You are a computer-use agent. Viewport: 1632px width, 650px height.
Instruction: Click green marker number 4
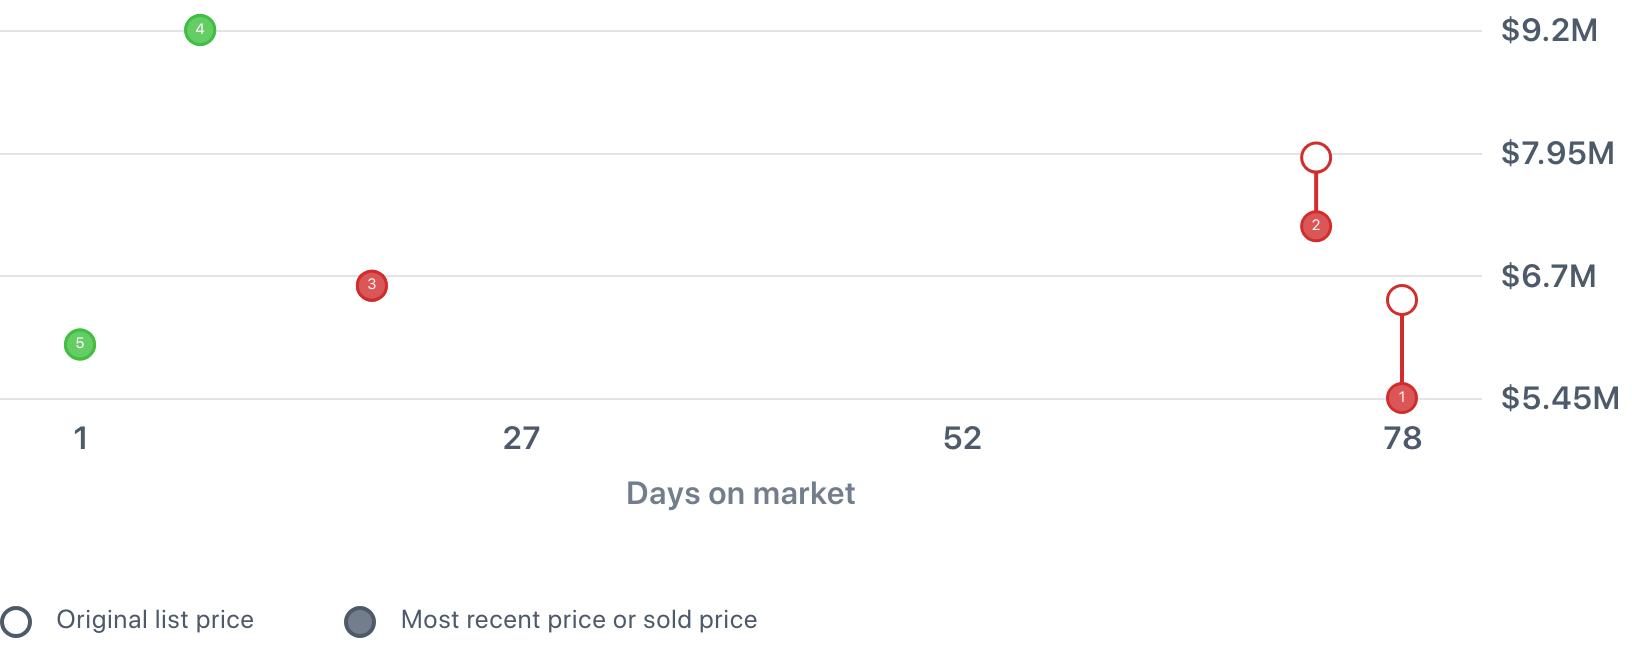(200, 30)
